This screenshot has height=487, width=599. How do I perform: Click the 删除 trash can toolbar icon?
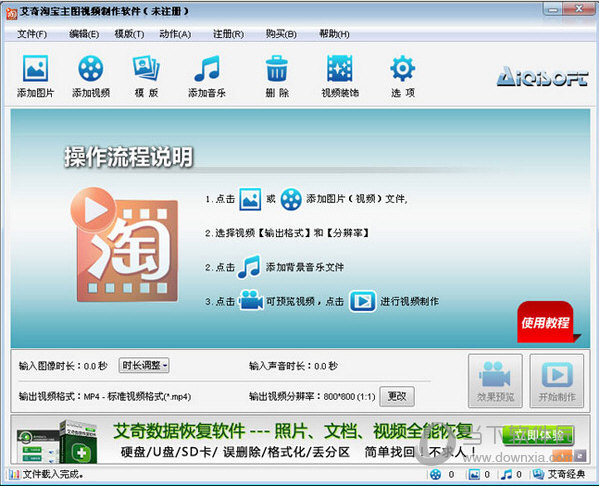click(x=277, y=68)
